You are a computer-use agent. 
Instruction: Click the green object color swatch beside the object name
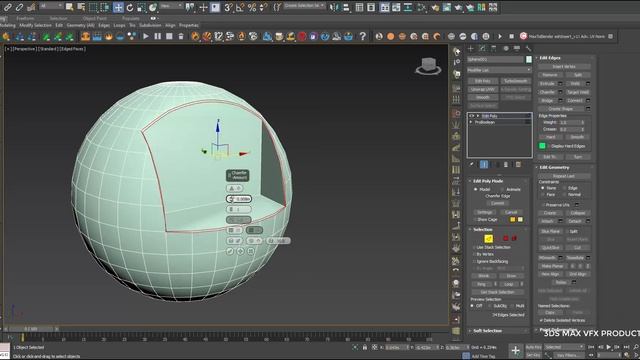pyautogui.click(x=529, y=60)
